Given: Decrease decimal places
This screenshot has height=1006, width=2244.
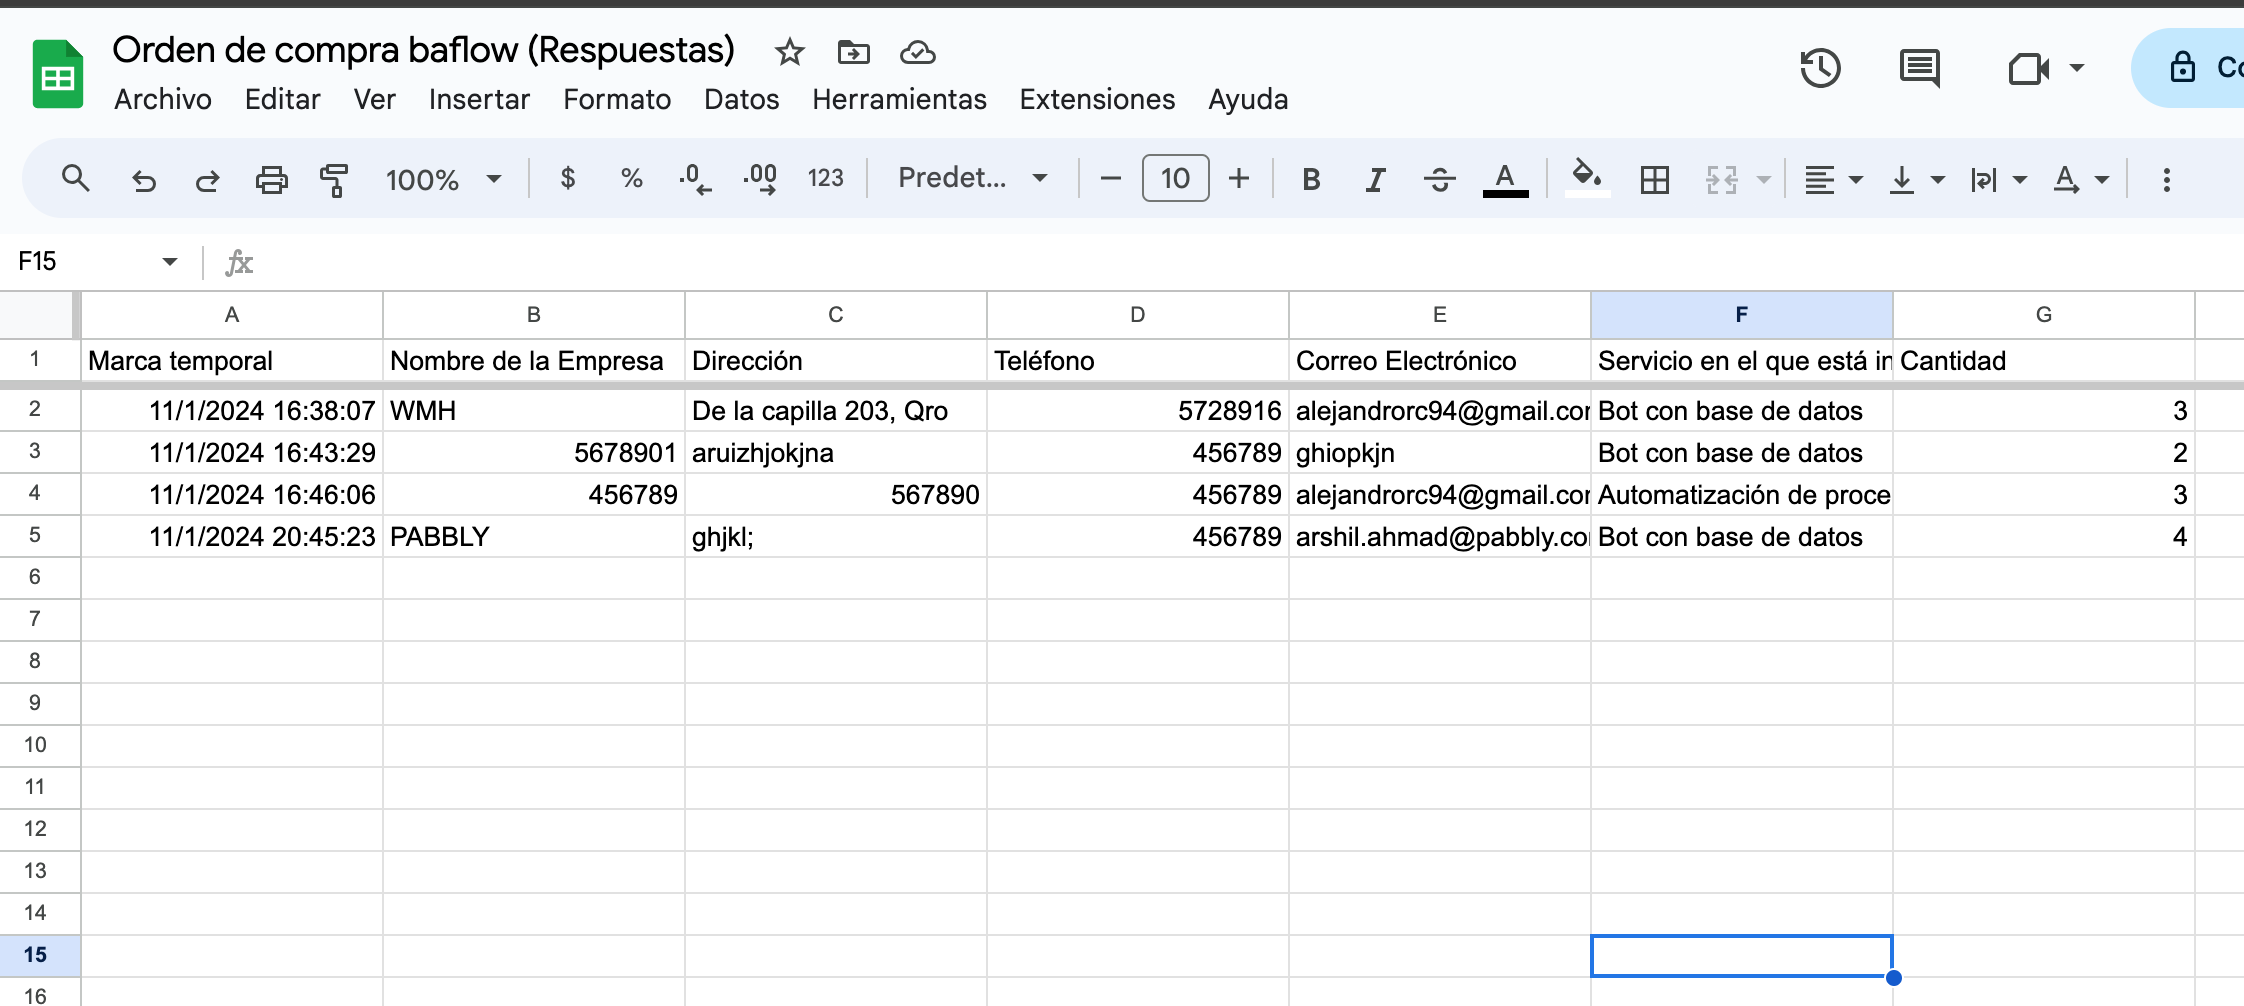Looking at the screenshot, I should coord(695,180).
